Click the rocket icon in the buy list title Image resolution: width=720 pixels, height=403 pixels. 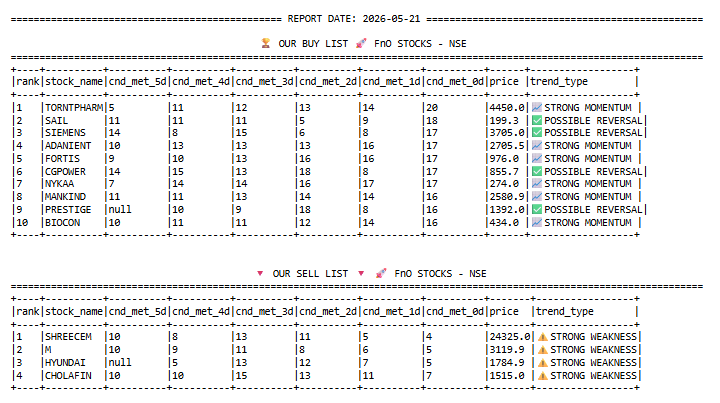(361, 43)
